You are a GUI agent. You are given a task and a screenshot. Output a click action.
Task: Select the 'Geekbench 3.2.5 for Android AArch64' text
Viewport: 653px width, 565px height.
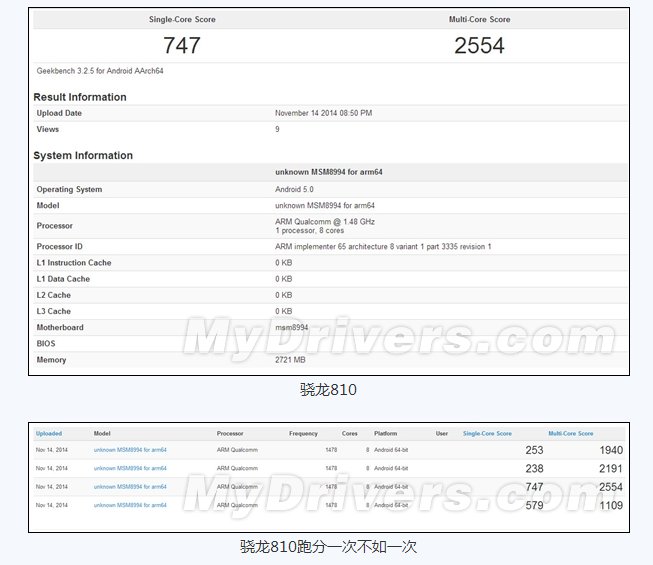(x=100, y=71)
